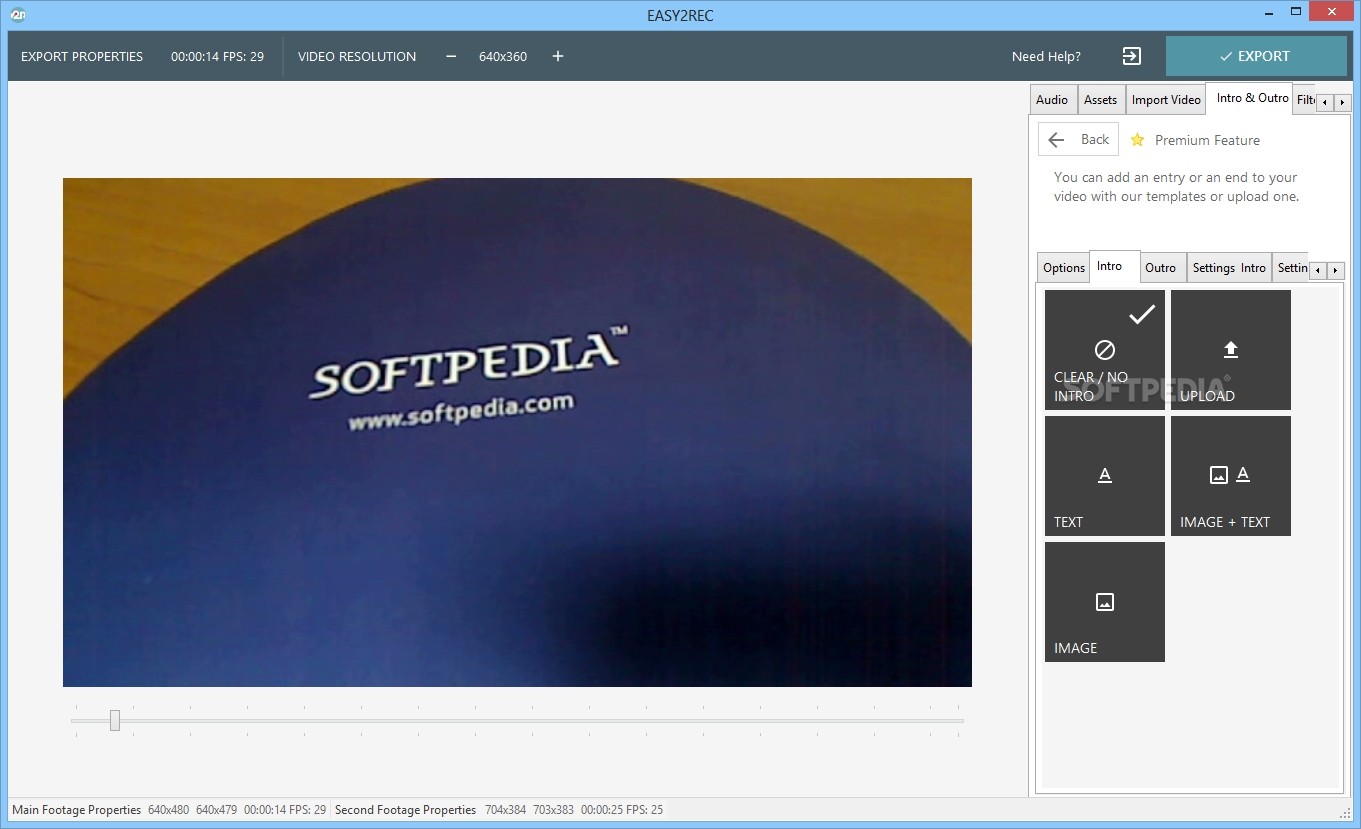
Task: Decrease video resolution with minus button
Action: (451, 56)
